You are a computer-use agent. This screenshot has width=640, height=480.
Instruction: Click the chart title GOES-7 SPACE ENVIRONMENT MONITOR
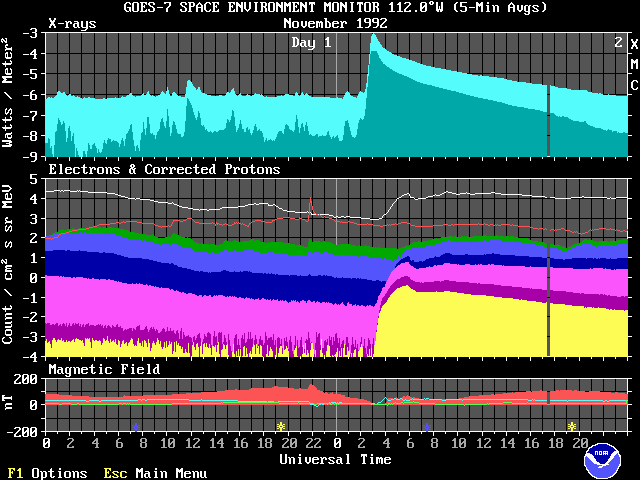click(251, 7)
